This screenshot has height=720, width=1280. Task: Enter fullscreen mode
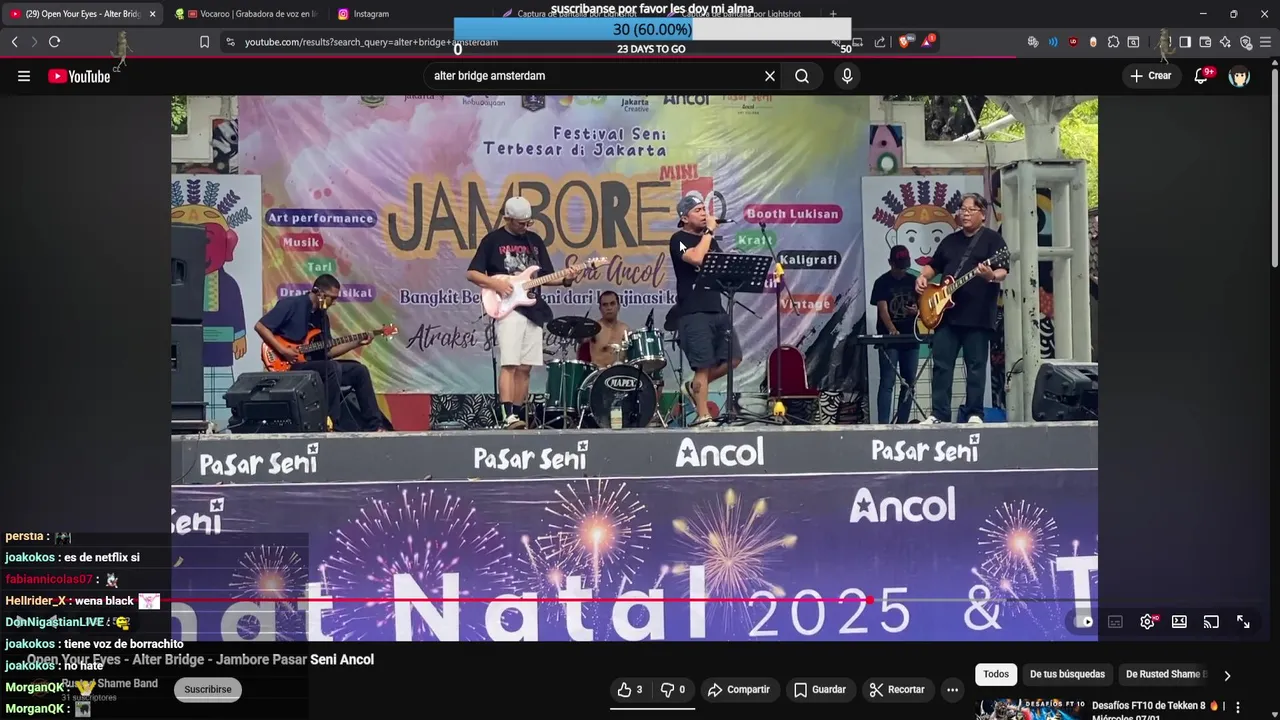tap(1243, 622)
